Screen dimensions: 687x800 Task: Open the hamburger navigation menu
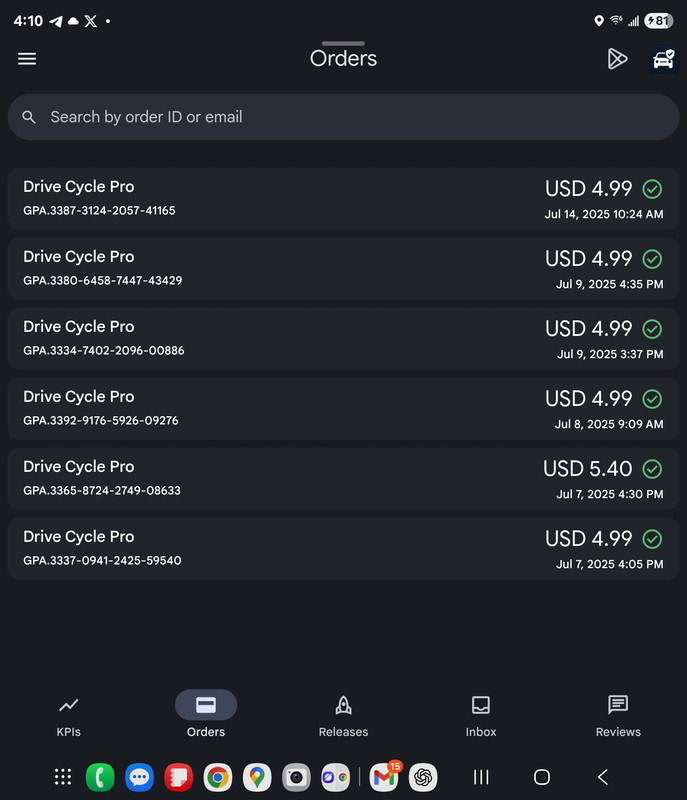click(x=27, y=59)
